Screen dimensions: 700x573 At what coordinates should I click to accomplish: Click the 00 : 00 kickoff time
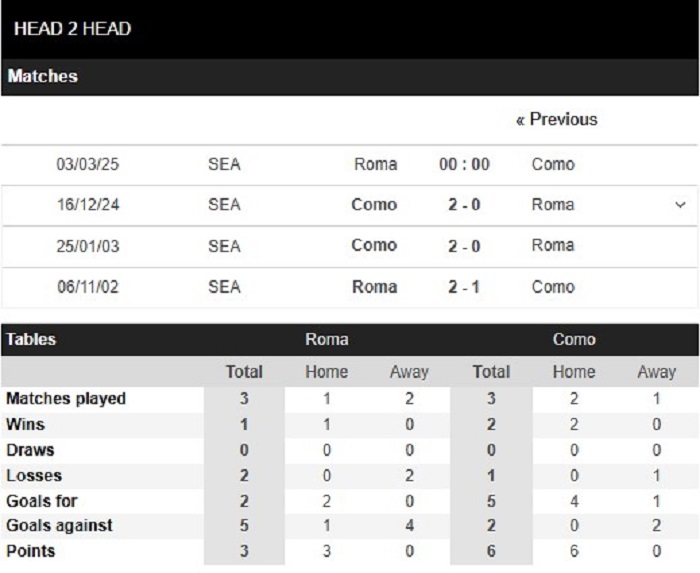coord(464,164)
